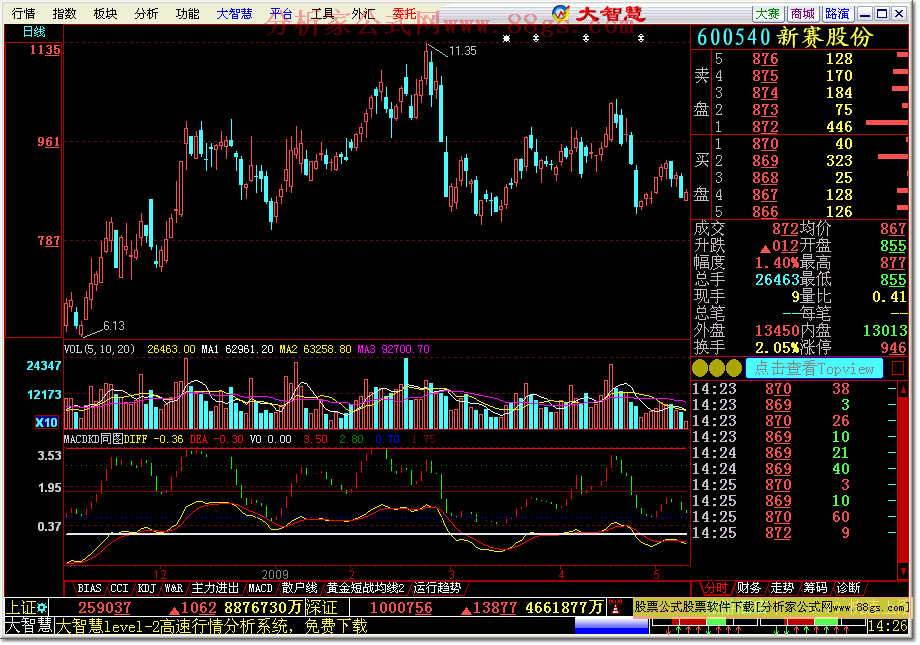Click the VOL(5,10,20) indicator label

(x=99, y=349)
